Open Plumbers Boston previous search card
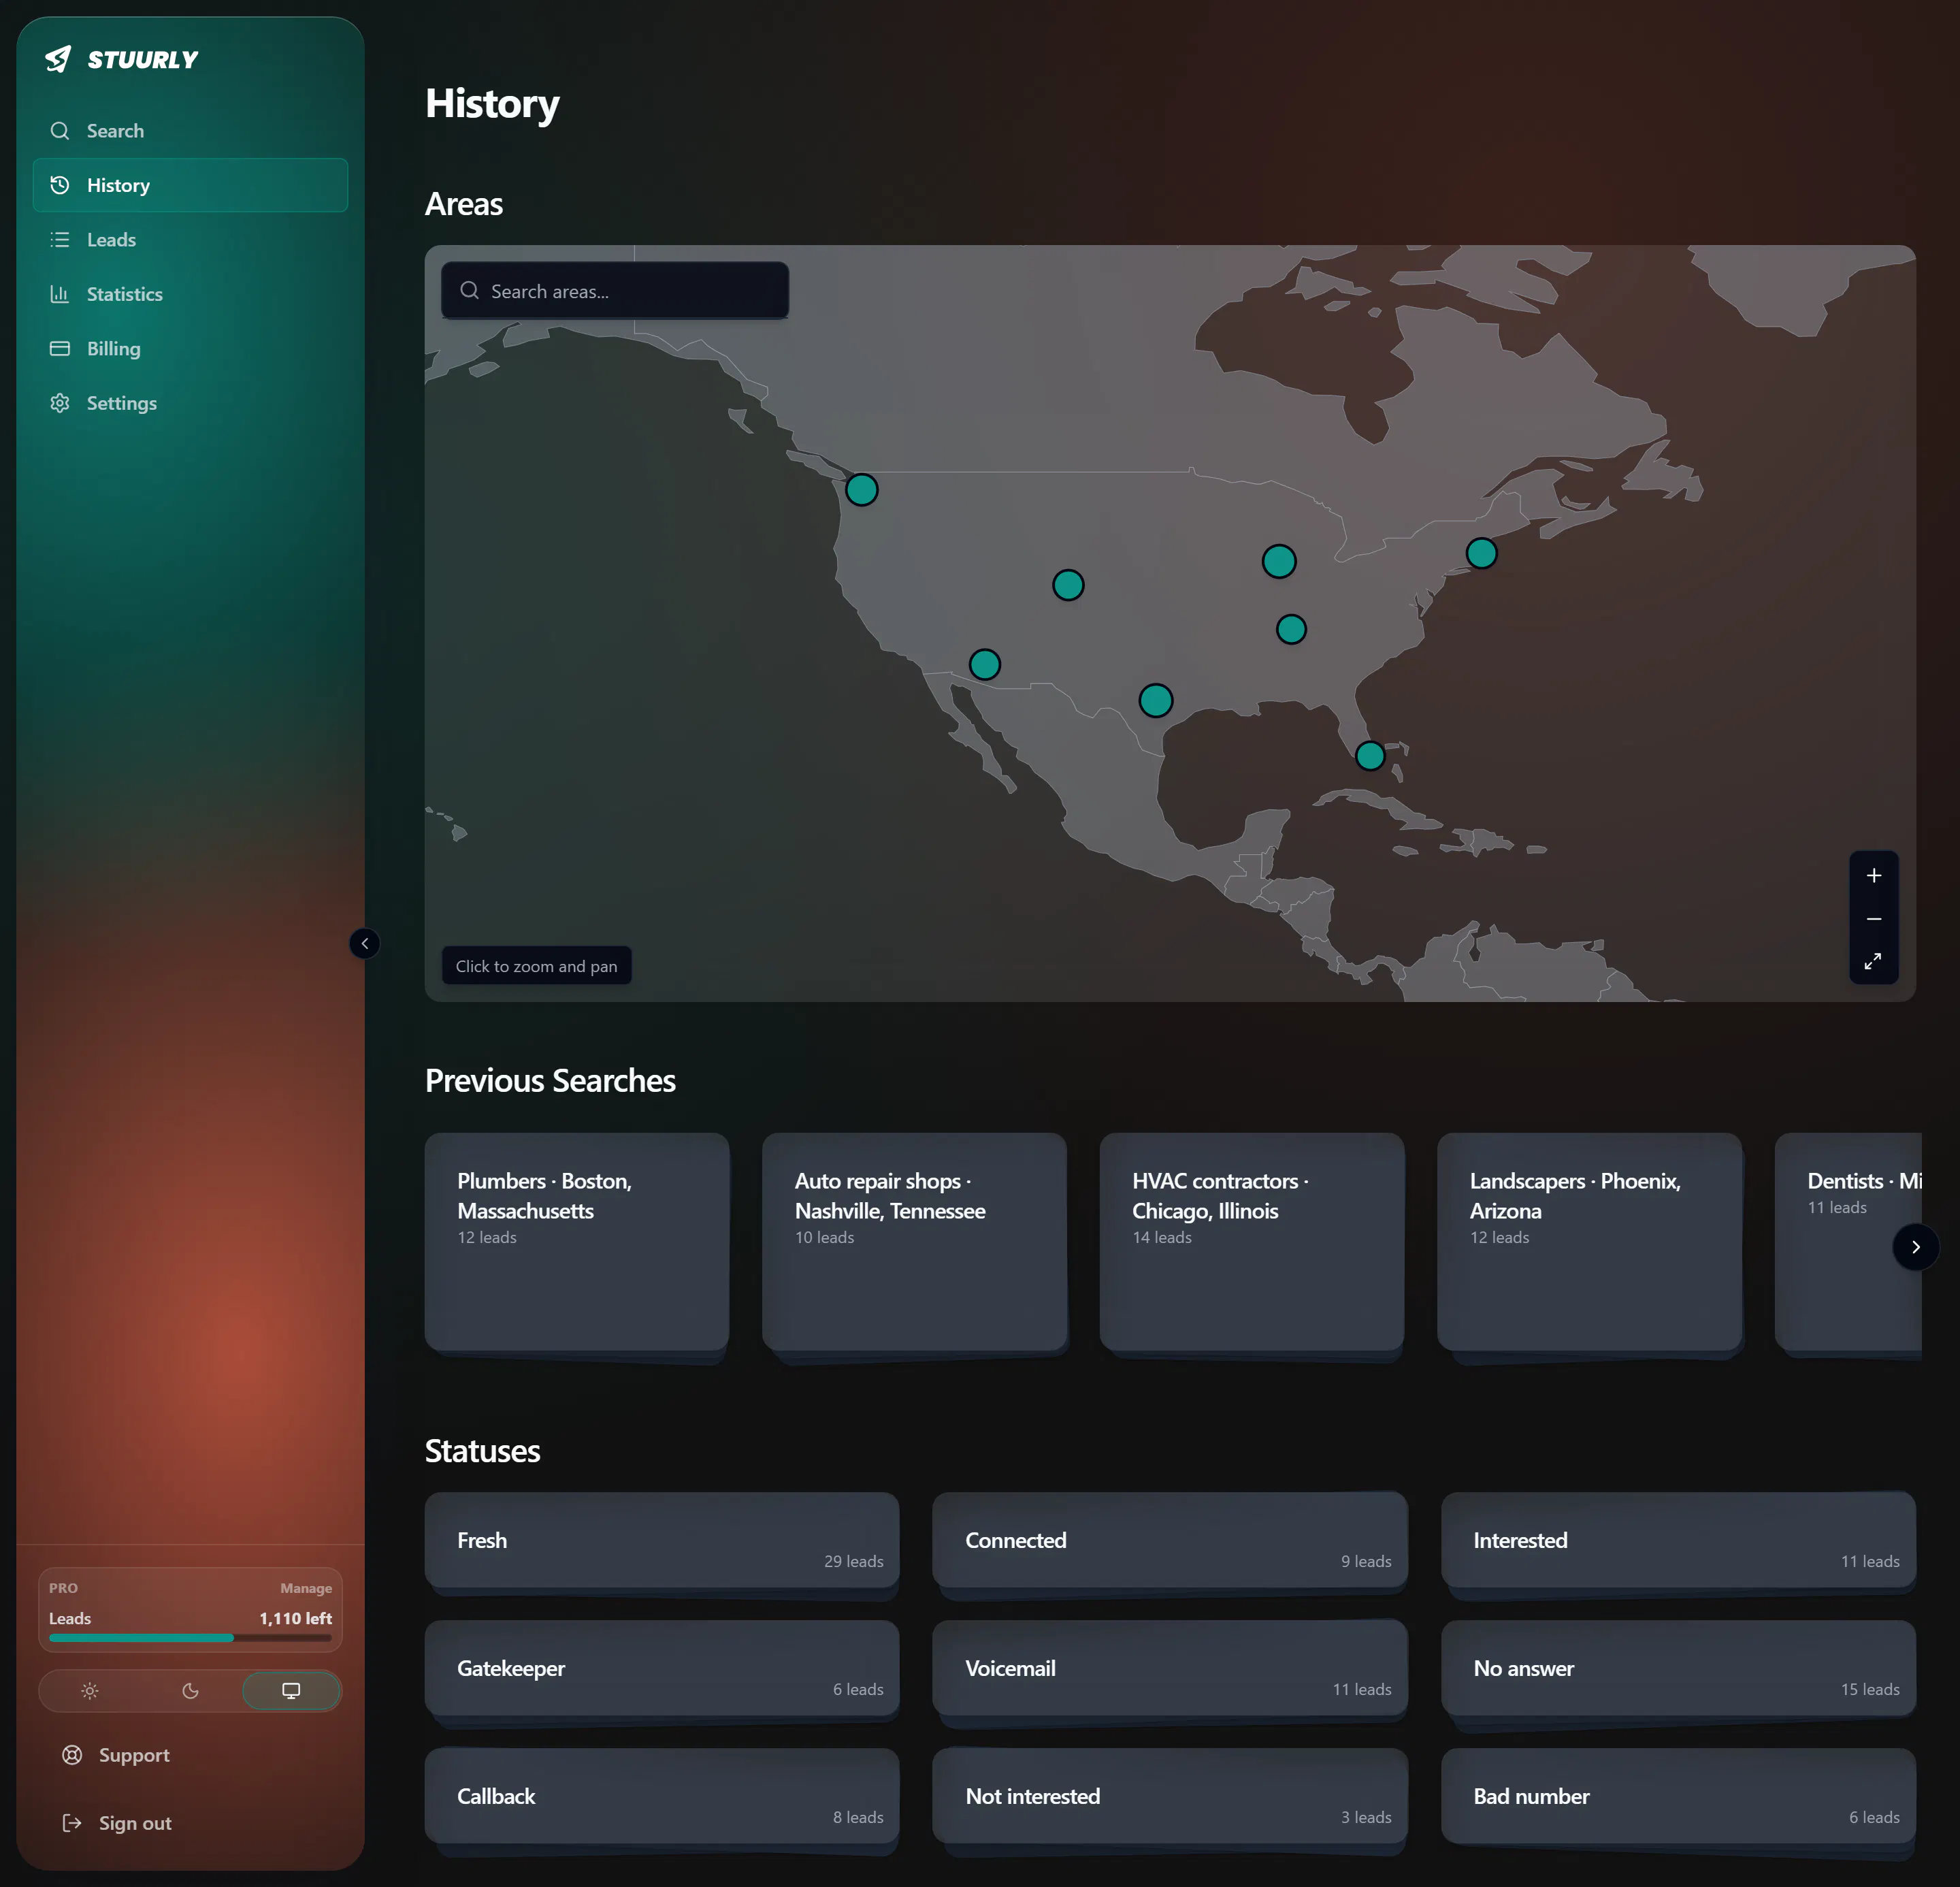Viewport: 1960px width, 1887px height. pos(577,1242)
